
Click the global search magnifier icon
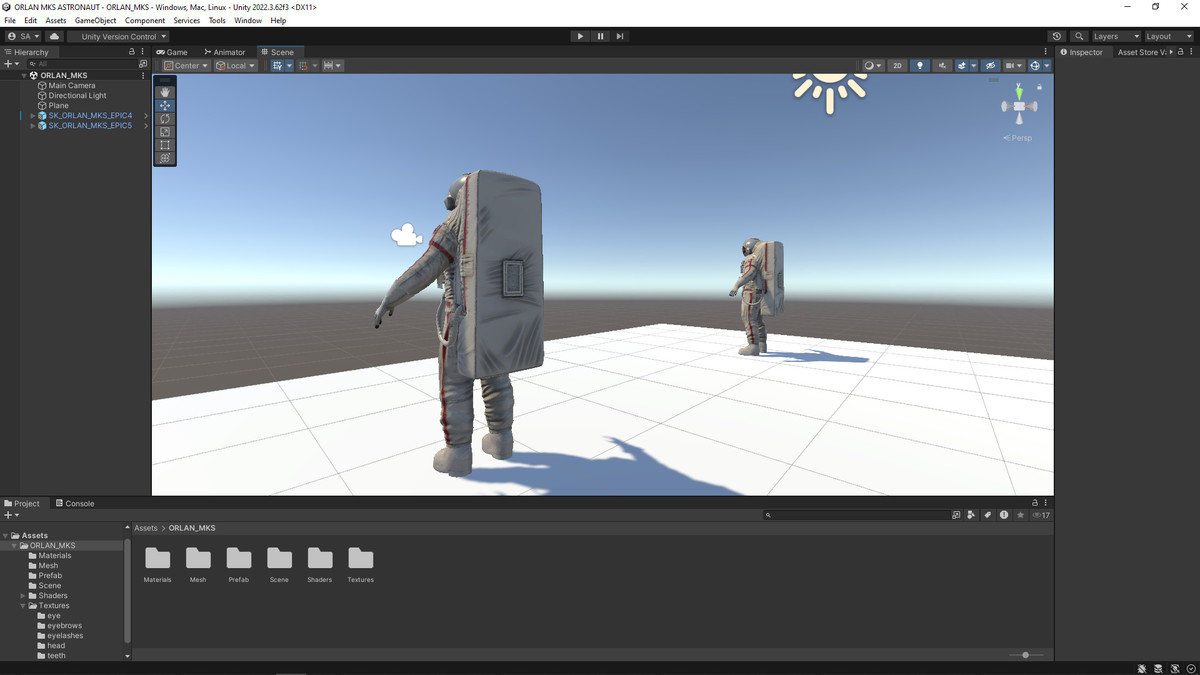[x=1079, y=36]
